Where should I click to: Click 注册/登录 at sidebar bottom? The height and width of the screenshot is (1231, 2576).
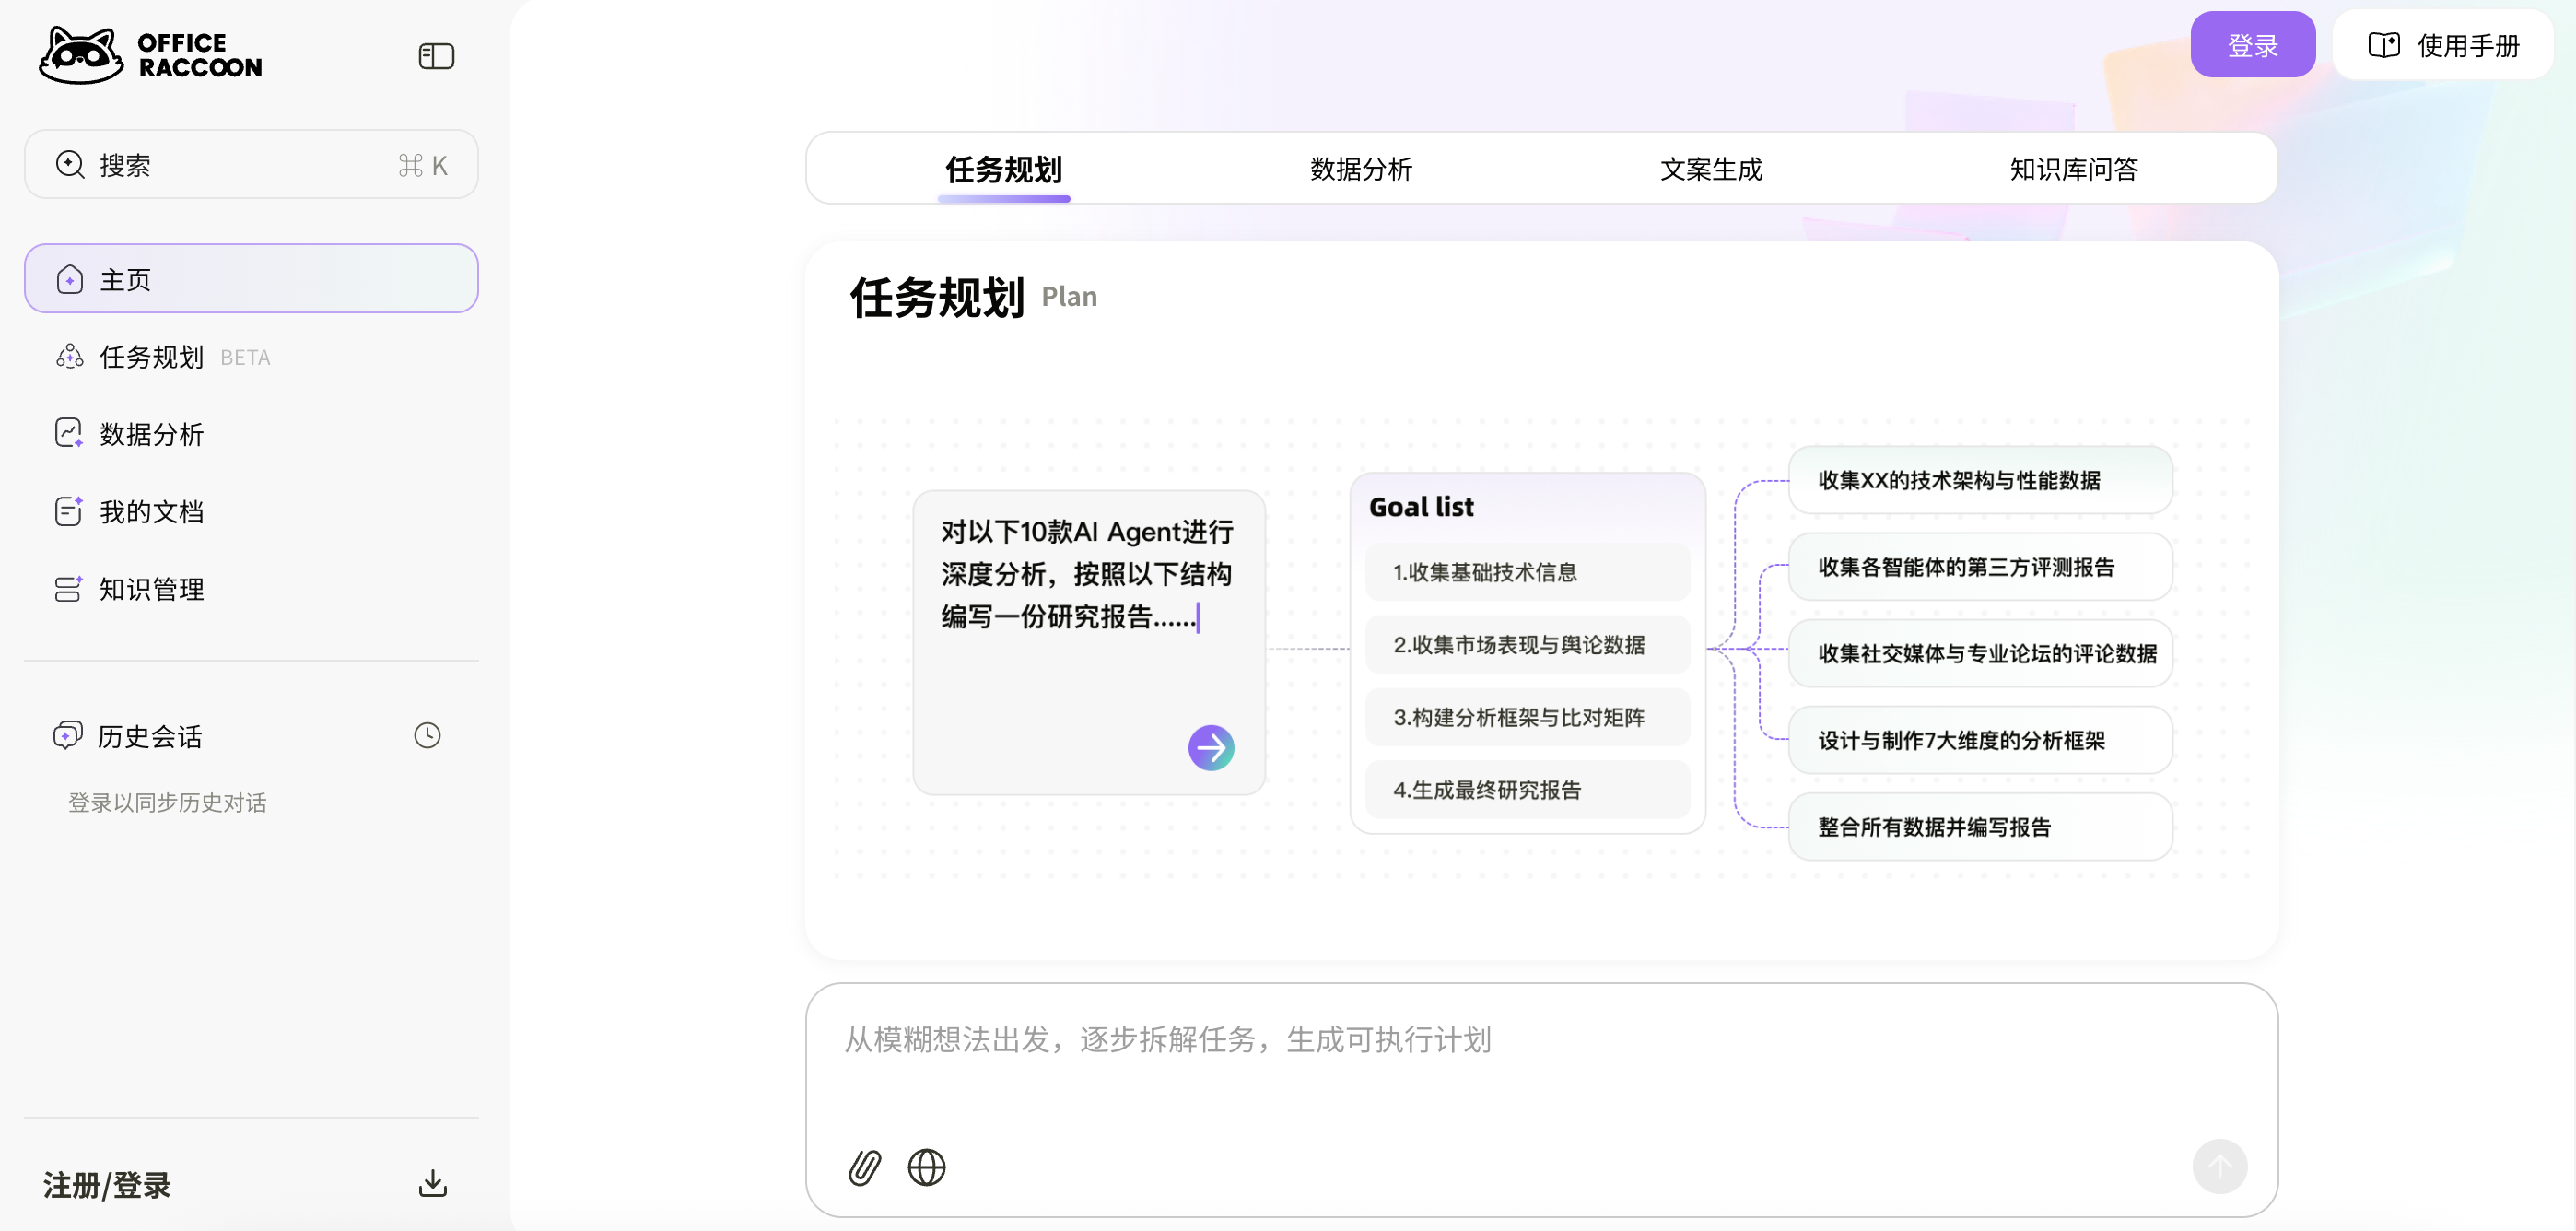(107, 1185)
